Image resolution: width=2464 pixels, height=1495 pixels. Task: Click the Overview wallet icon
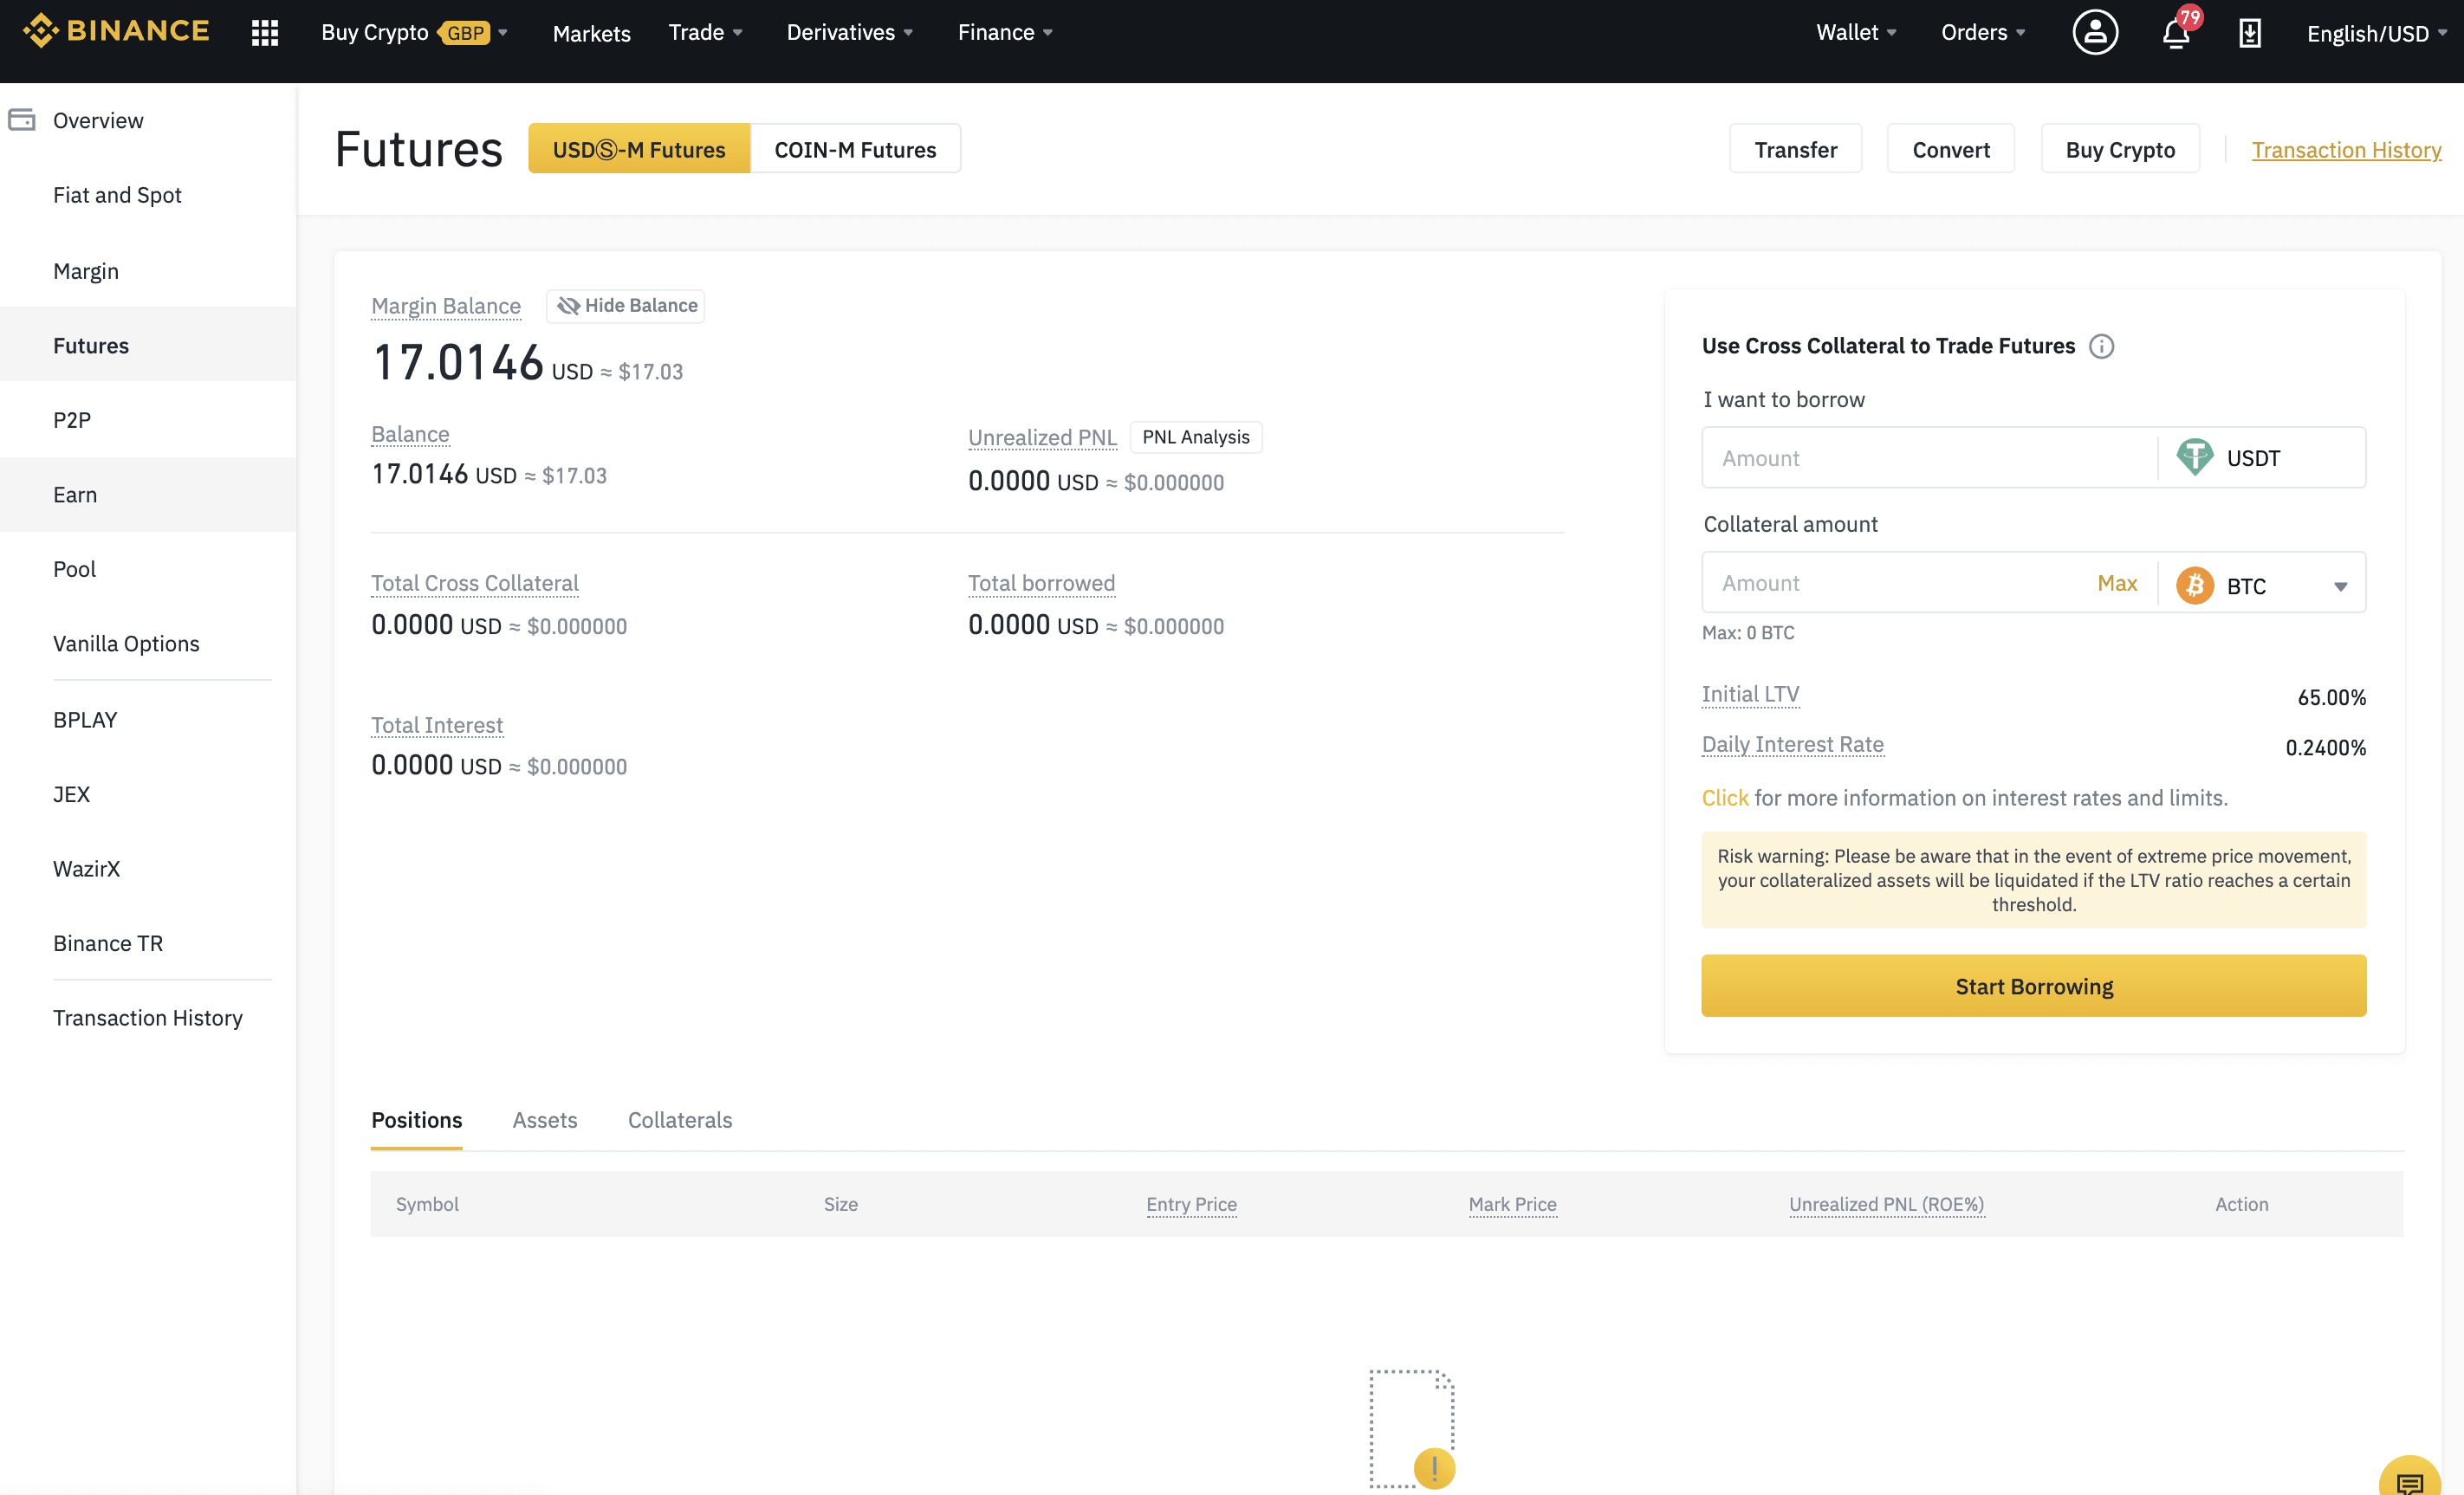click(22, 120)
